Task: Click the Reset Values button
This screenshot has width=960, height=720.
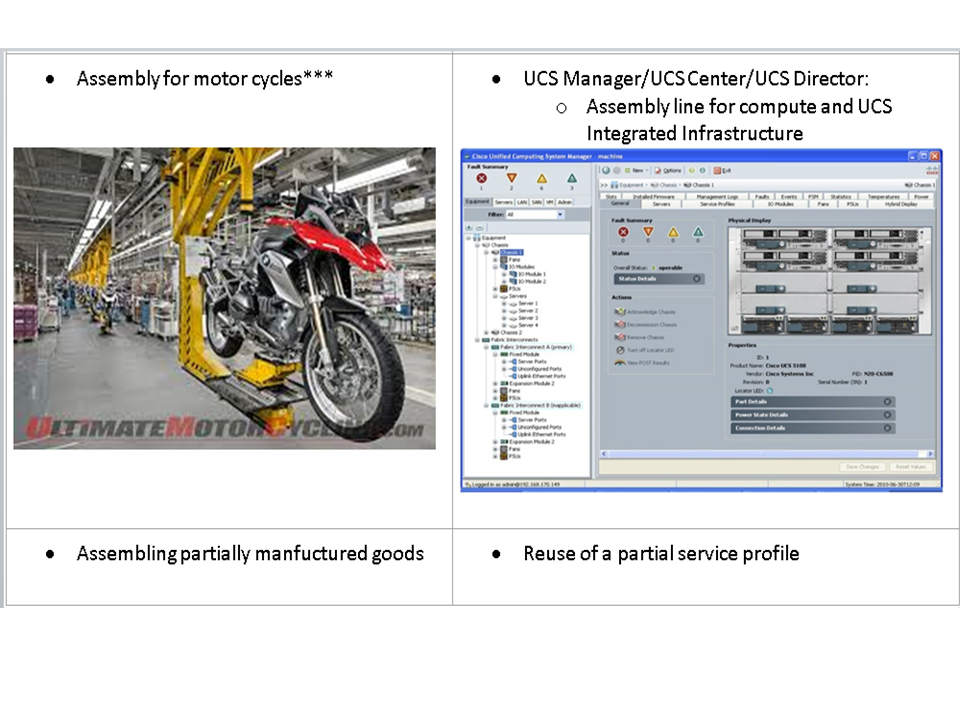Action: pos(910,466)
